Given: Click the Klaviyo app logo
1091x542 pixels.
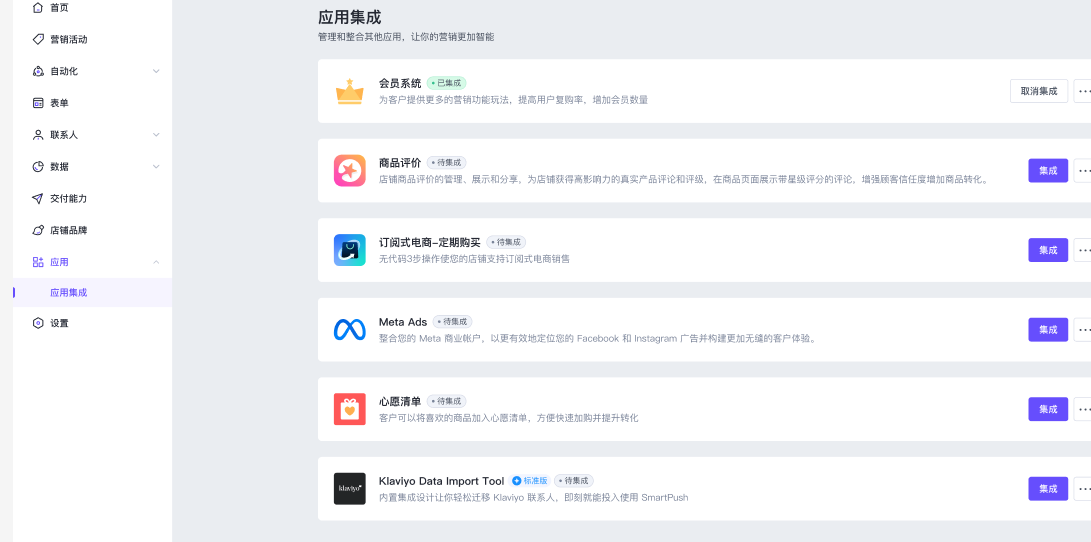Looking at the screenshot, I should pyautogui.click(x=349, y=489).
